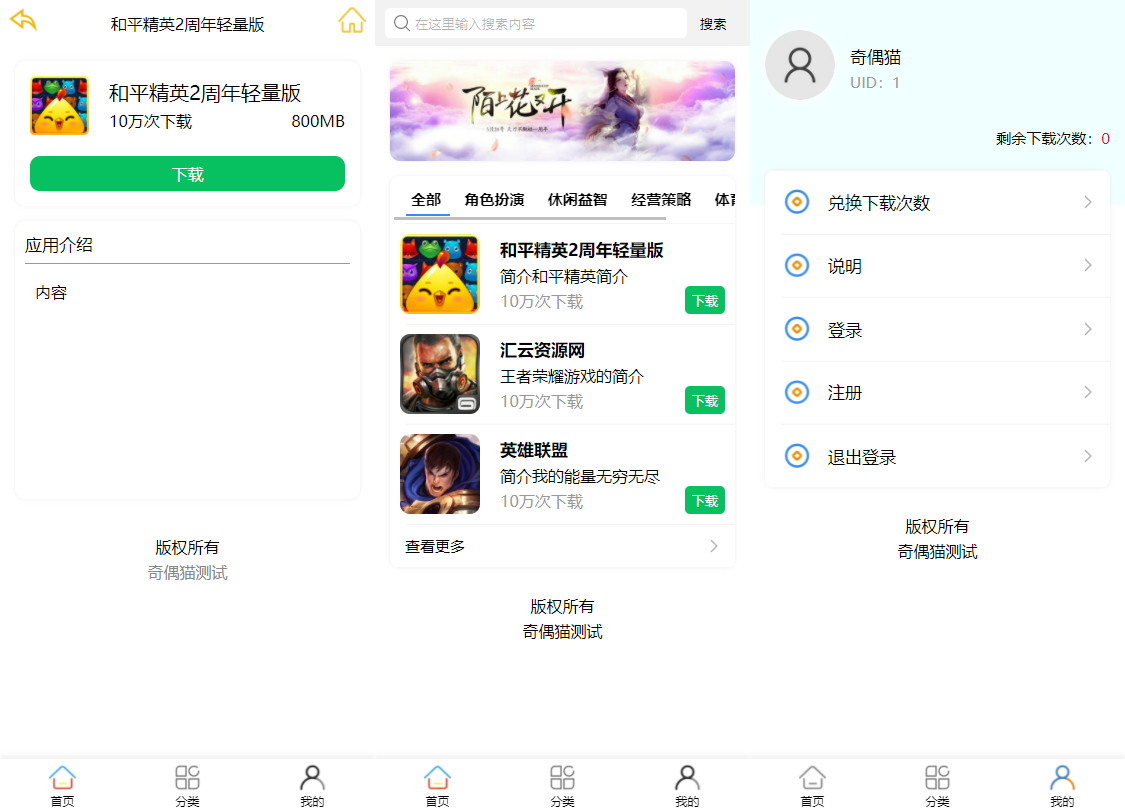The image size is (1125, 812).
Task: Download 和平精英2周年轻量版 from list
Action: point(705,301)
